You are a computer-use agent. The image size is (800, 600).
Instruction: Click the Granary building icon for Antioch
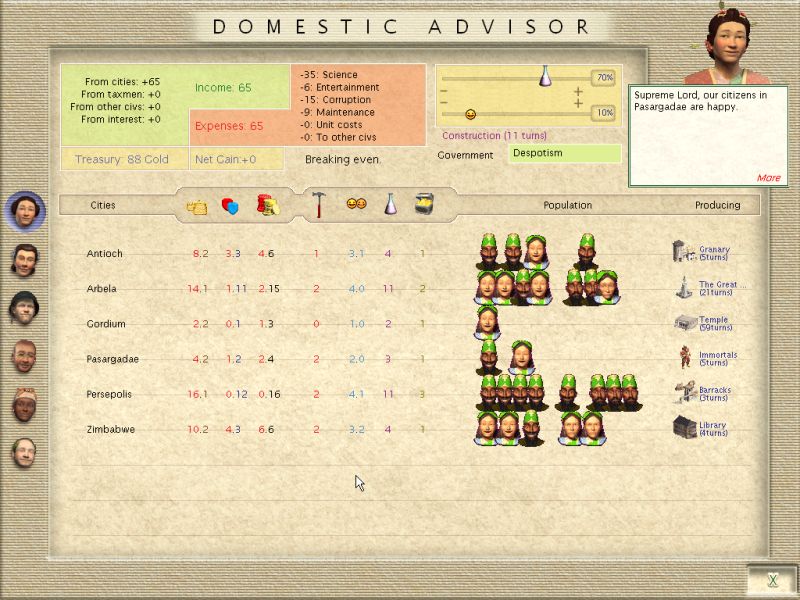[684, 252]
